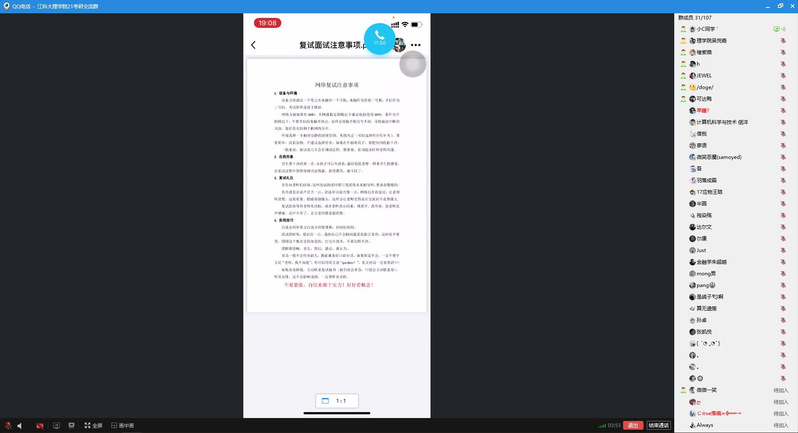Viewport: 798px width, 433px height.
Task: Click the 1:1 zoom ratio control
Action: 335,400
